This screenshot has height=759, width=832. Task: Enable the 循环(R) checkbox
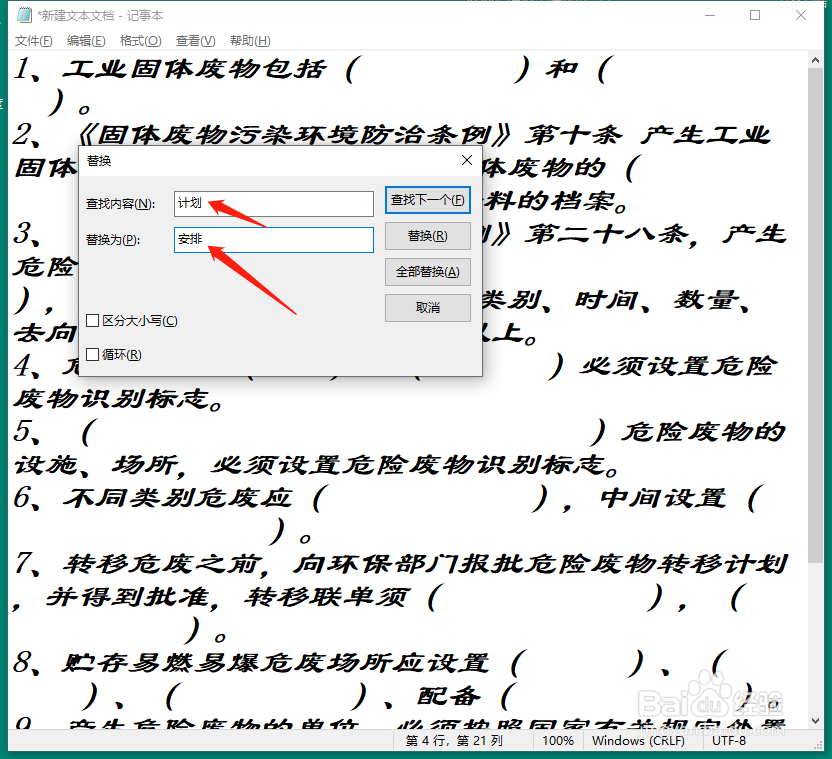tap(92, 354)
